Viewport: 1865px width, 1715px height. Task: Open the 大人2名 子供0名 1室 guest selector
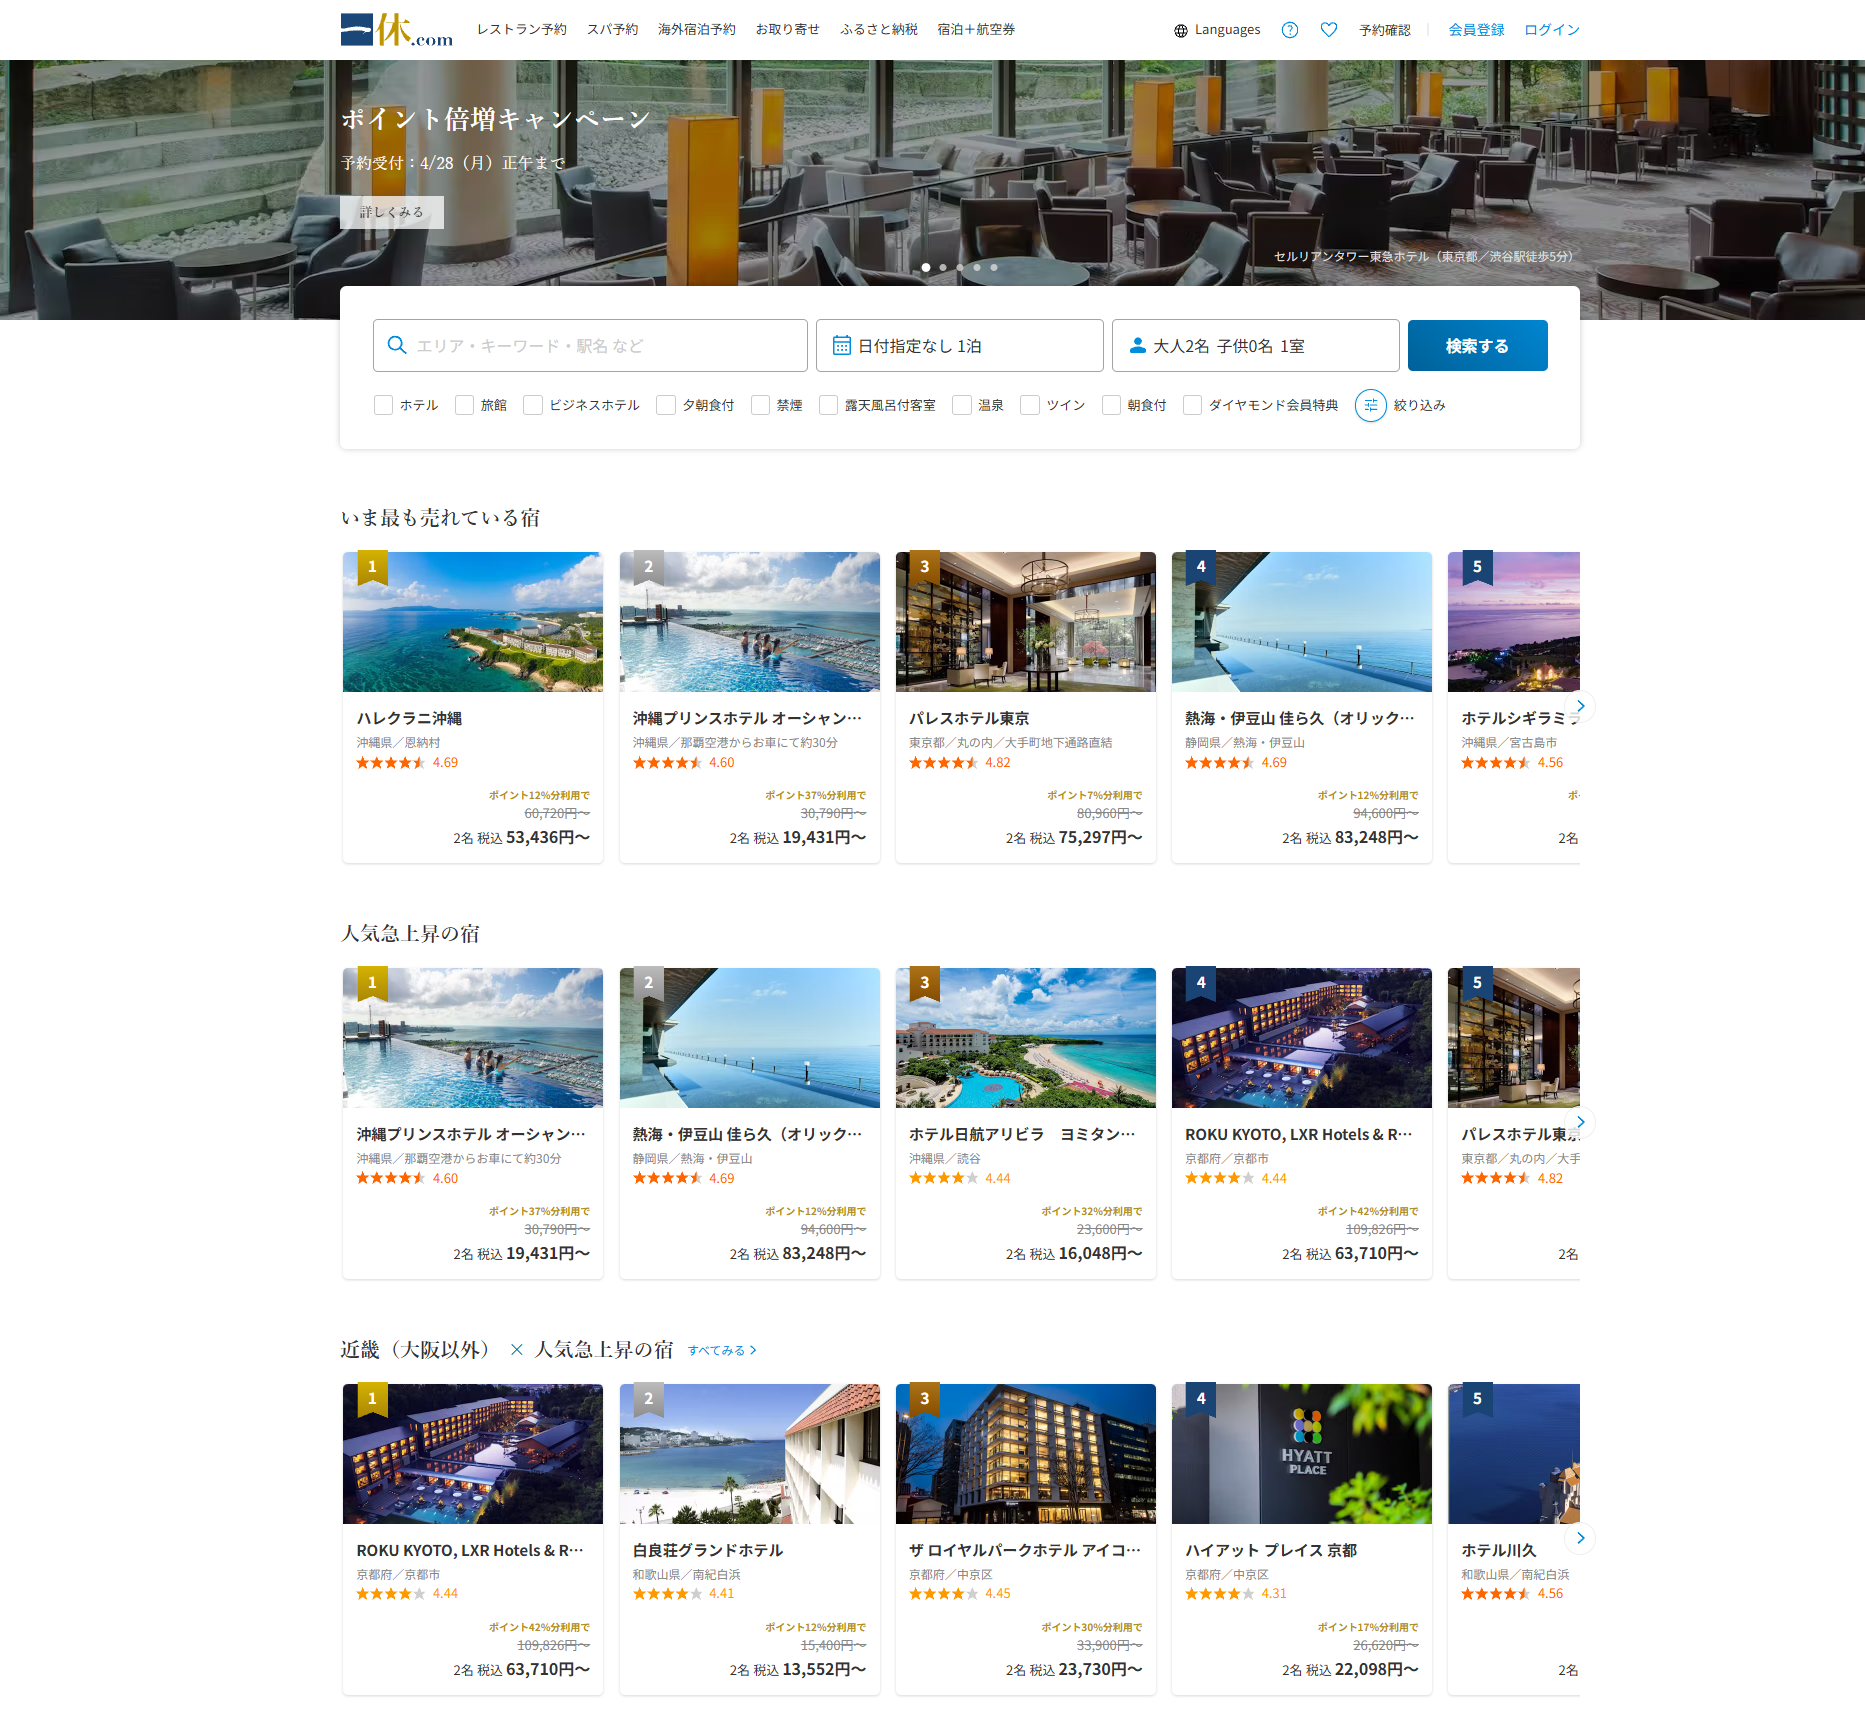coord(1255,345)
